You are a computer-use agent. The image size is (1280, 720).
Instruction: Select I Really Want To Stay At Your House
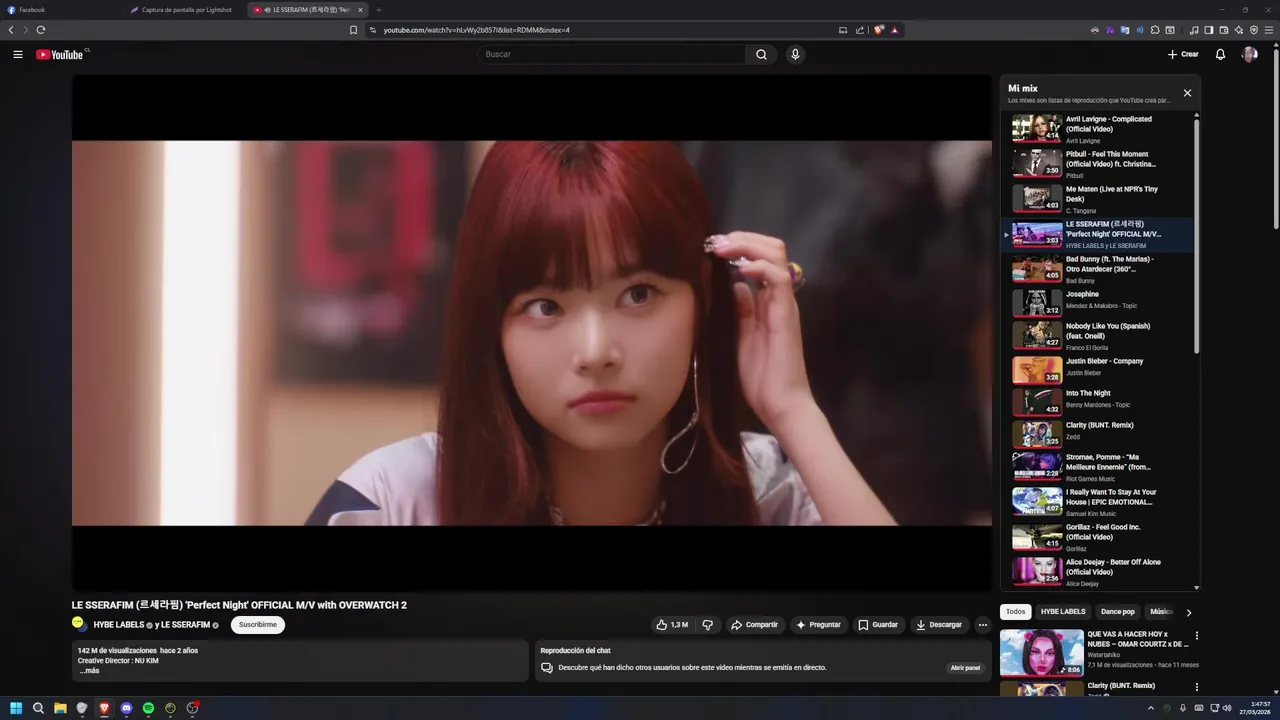(x=1097, y=502)
